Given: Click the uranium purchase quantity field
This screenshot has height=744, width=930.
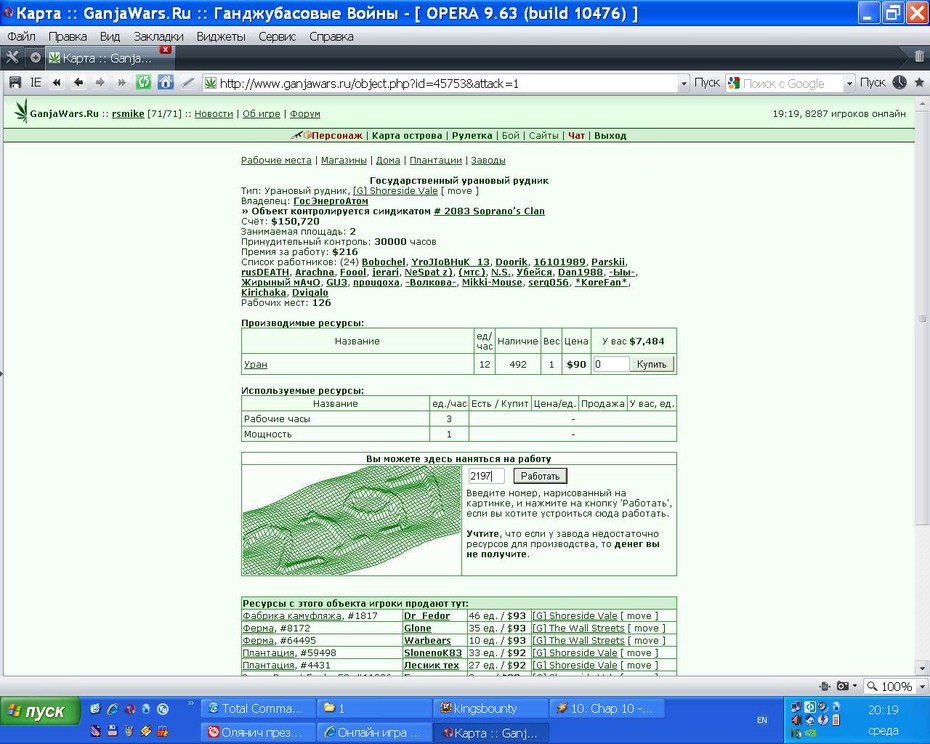Looking at the screenshot, I should pyautogui.click(x=610, y=364).
